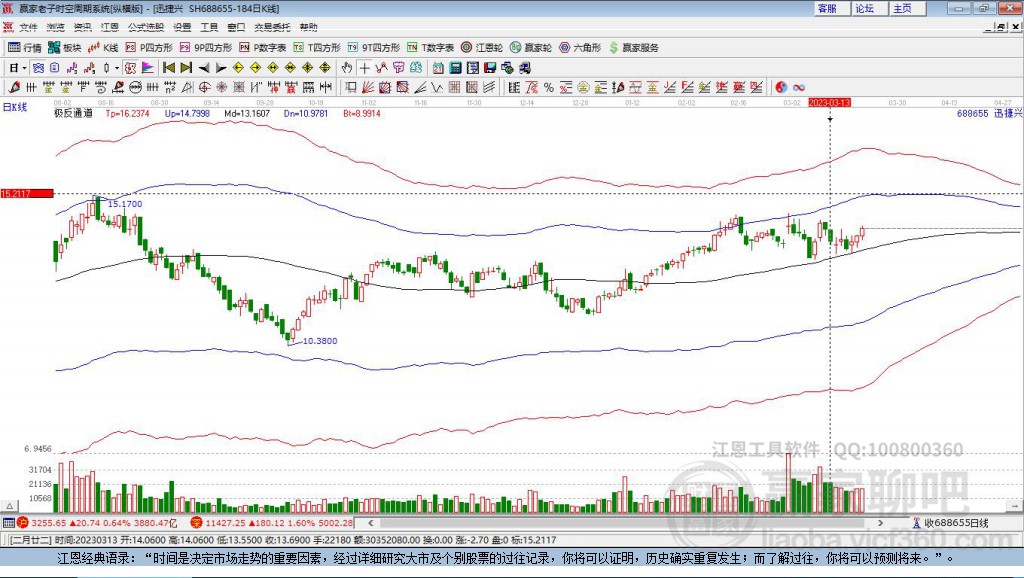Select the red pencil drawing tool

tap(14, 88)
